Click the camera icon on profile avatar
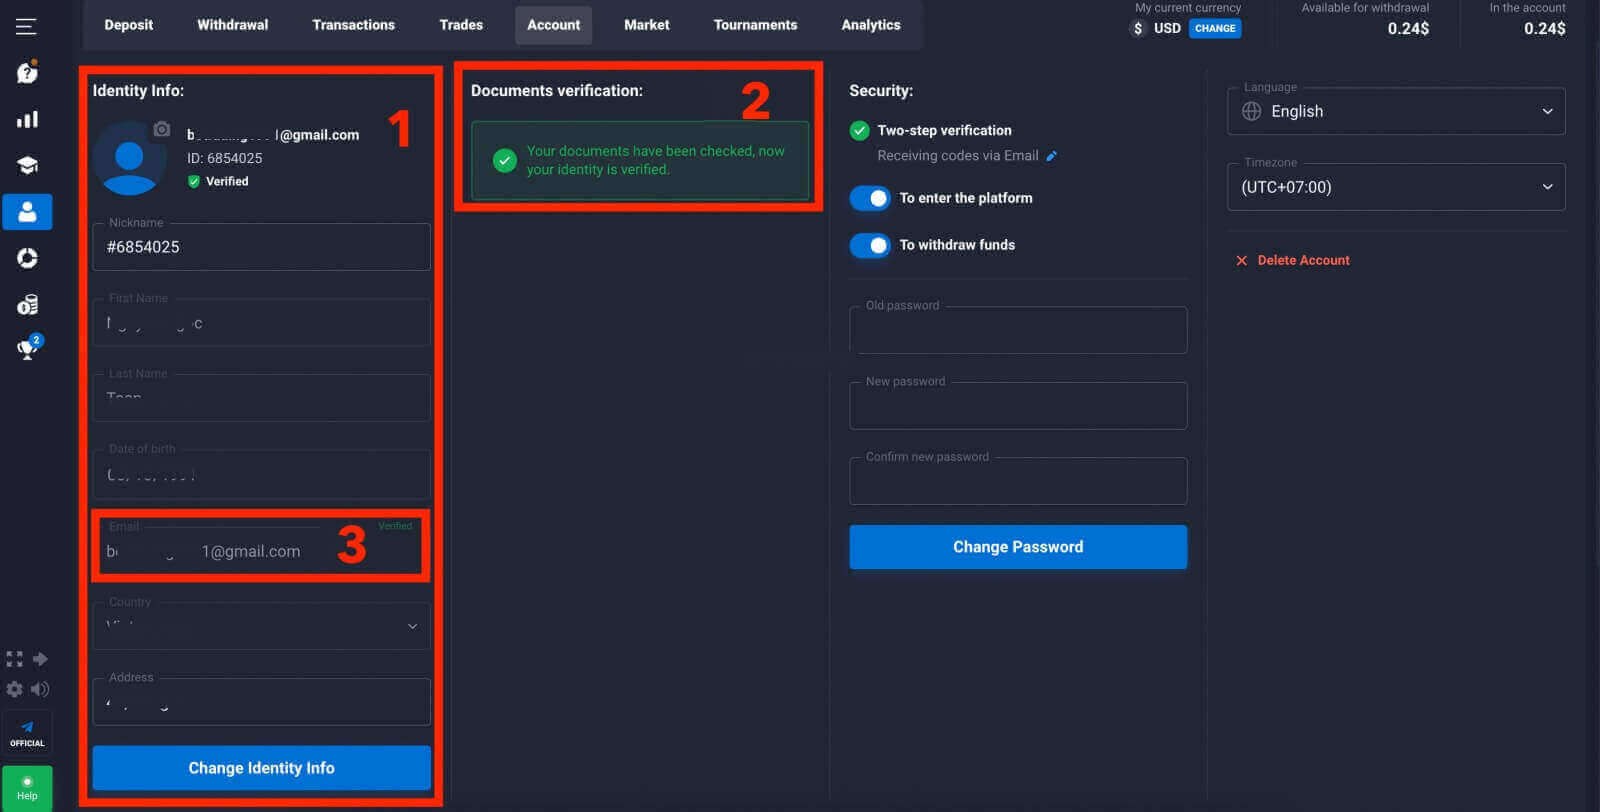The height and width of the screenshot is (812, 1600). point(161,130)
